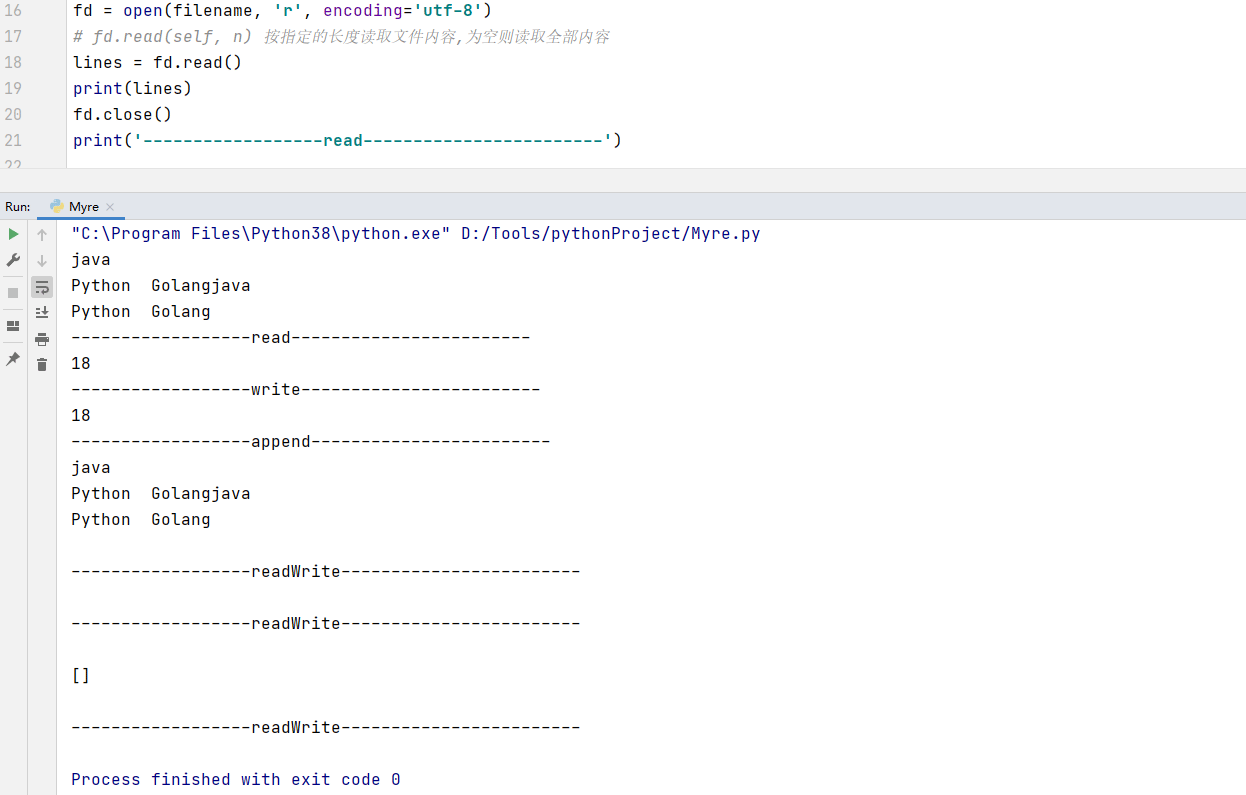
Task: Stop the running process square icon
Action: [13, 293]
